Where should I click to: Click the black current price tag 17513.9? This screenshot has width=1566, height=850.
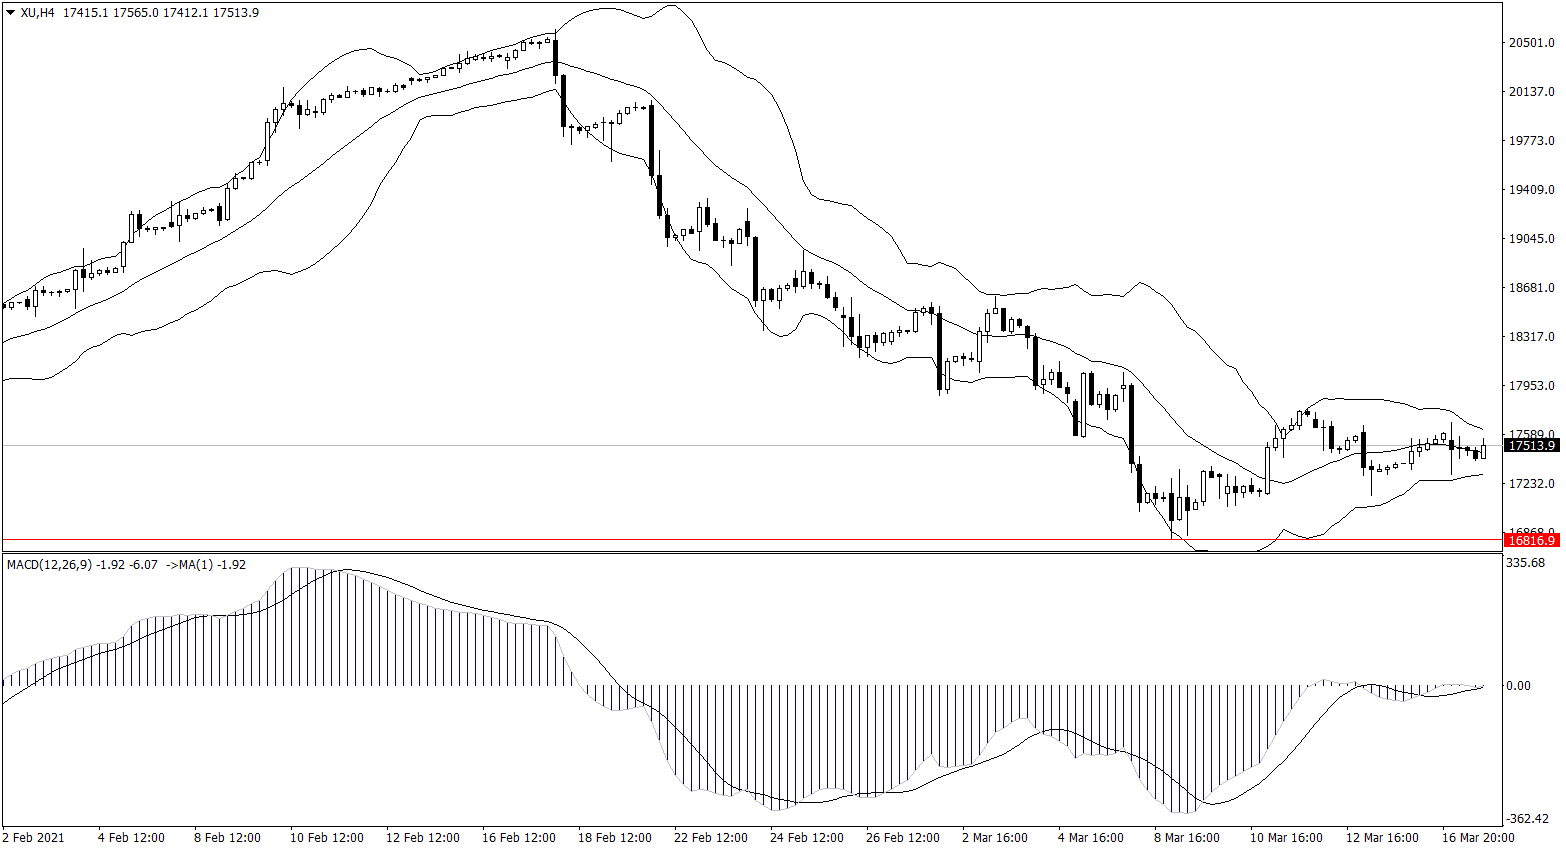click(1532, 446)
